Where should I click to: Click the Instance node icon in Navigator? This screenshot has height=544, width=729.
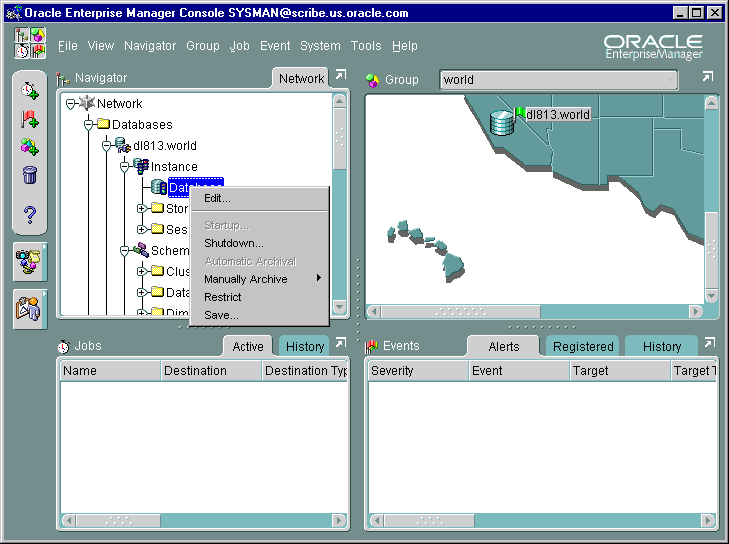coord(141,166)
